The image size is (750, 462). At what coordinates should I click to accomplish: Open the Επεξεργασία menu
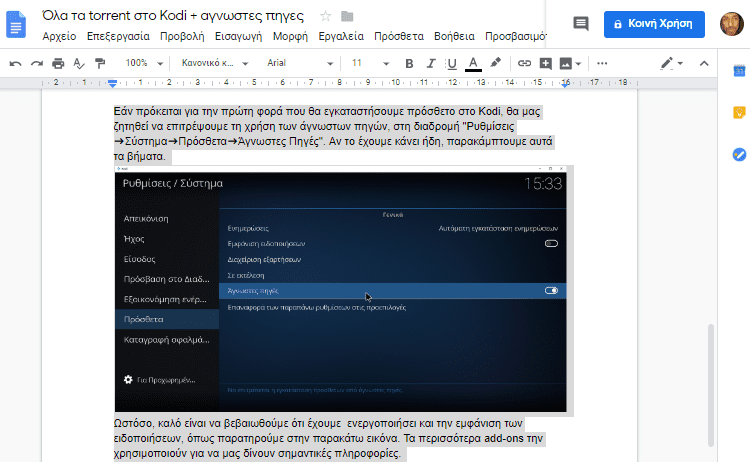[x=118, y=36]
